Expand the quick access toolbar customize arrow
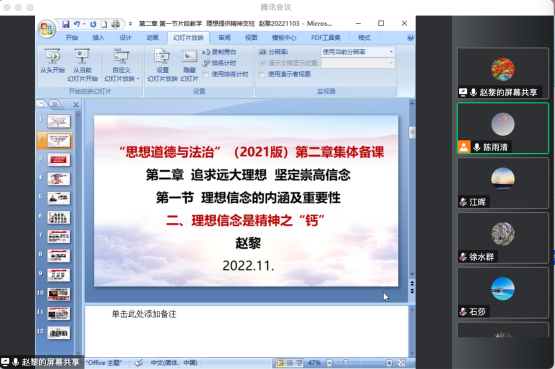The image size is (555, 369). pyautogui.click(x=130, y=24)
